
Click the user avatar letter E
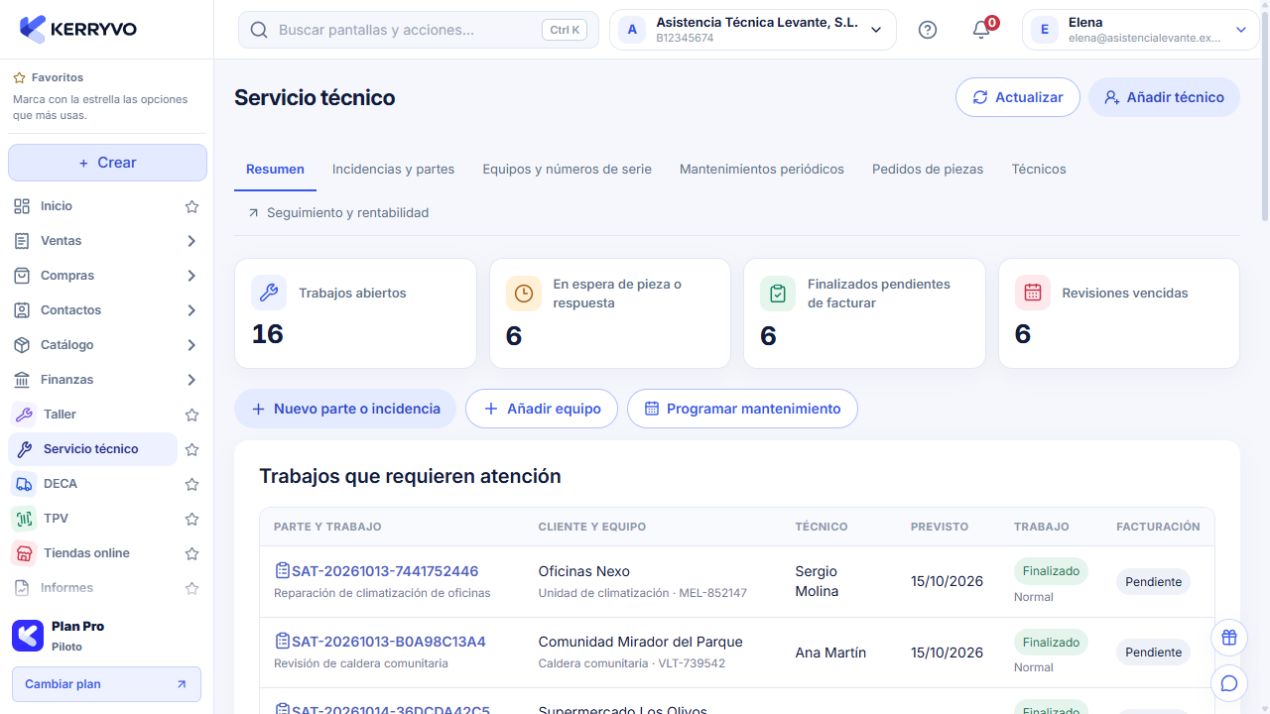point(1044,30)
